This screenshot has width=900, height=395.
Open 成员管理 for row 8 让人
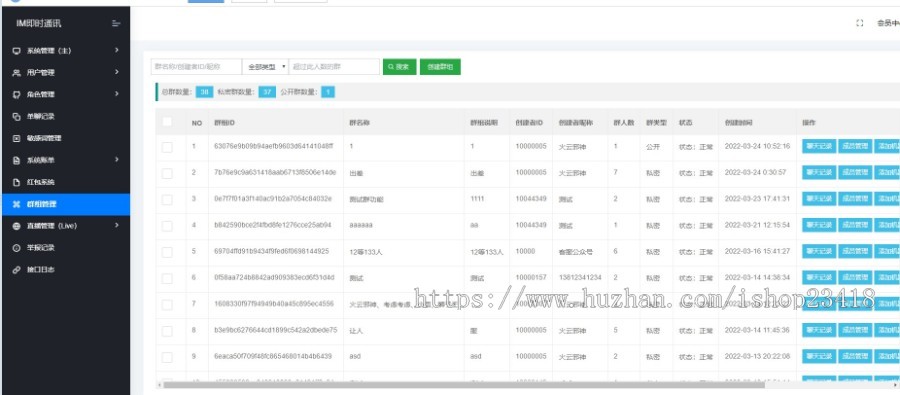pyautogui.click(x=855, y=330)
